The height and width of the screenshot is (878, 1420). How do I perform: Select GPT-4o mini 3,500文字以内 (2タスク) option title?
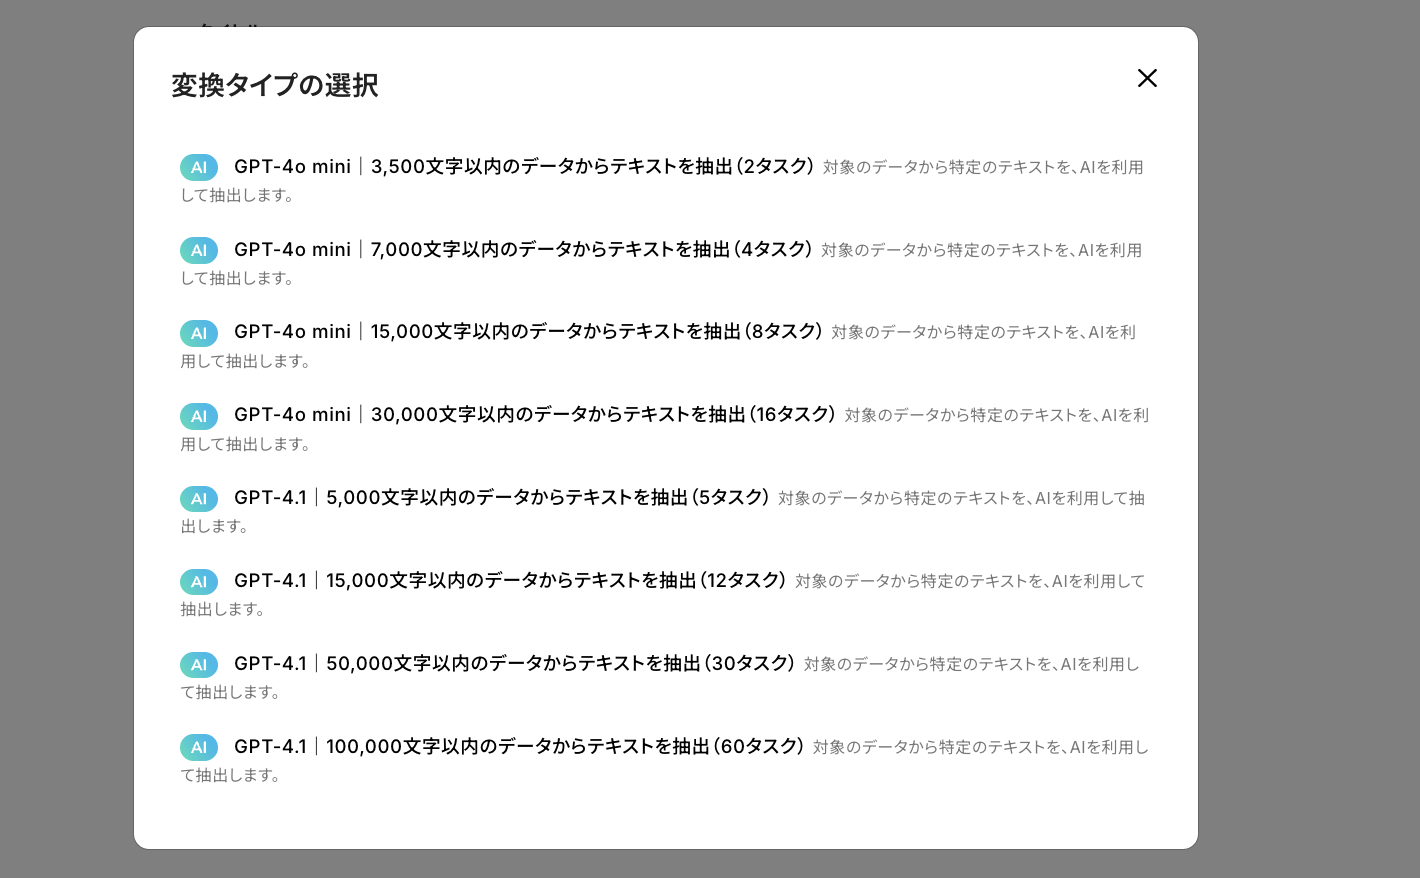tap(524, 167)
